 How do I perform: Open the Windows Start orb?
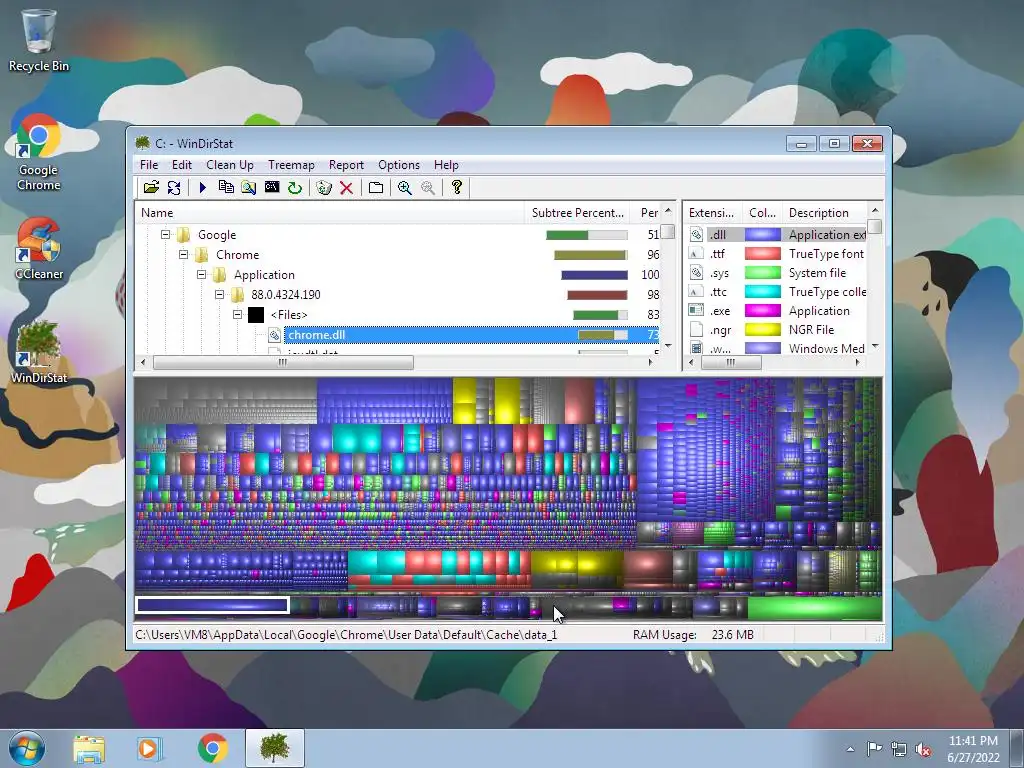pyautogui.click(x=27, y=748)
